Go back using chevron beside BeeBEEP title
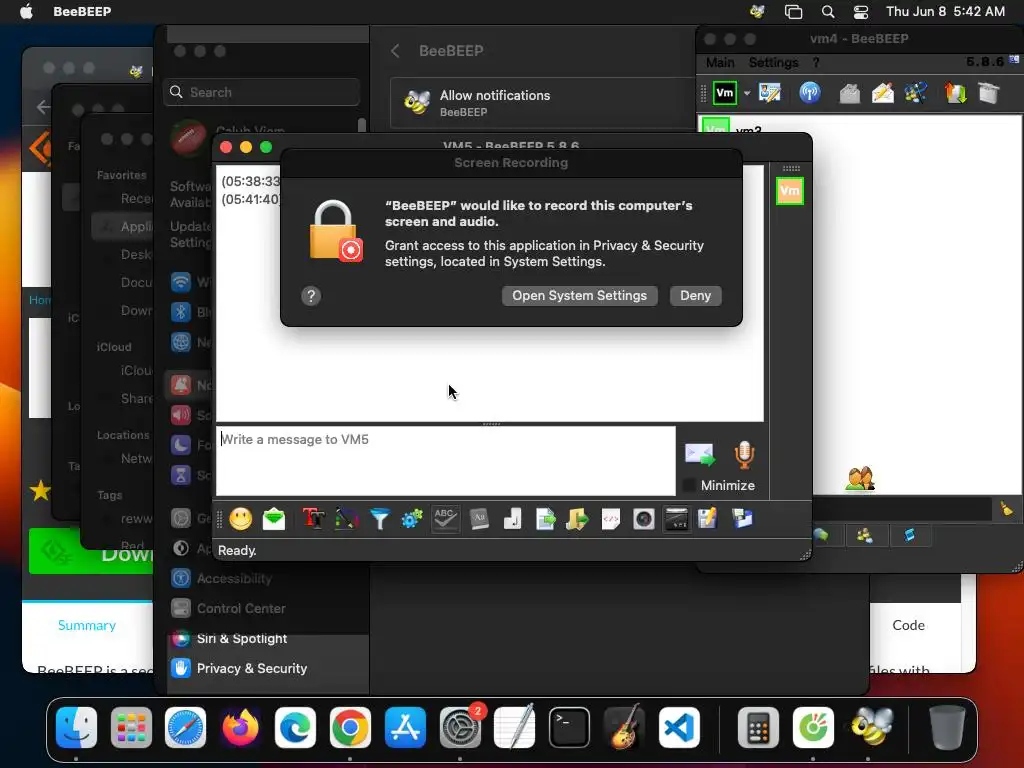The height and width of the screenshot is (768, 1024). point(395,51)
